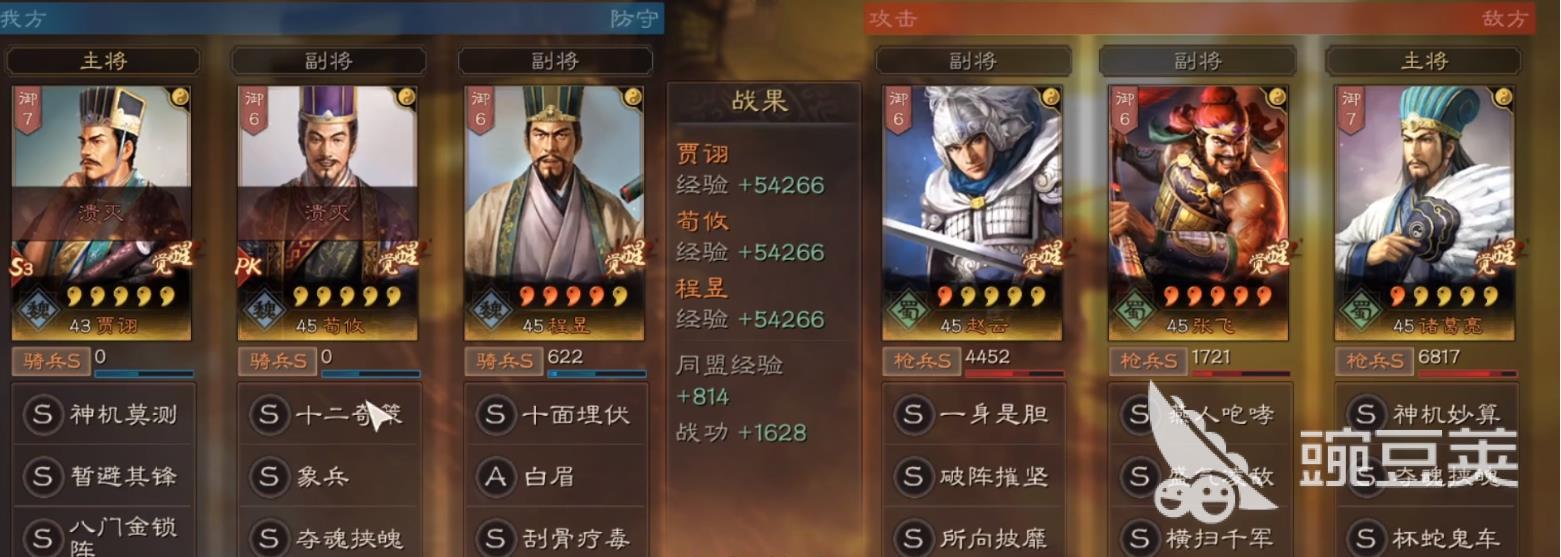This screenshot has width=1561, height=557.
Task: Open 荀攸 general portrait card
Action: [328, 211]
